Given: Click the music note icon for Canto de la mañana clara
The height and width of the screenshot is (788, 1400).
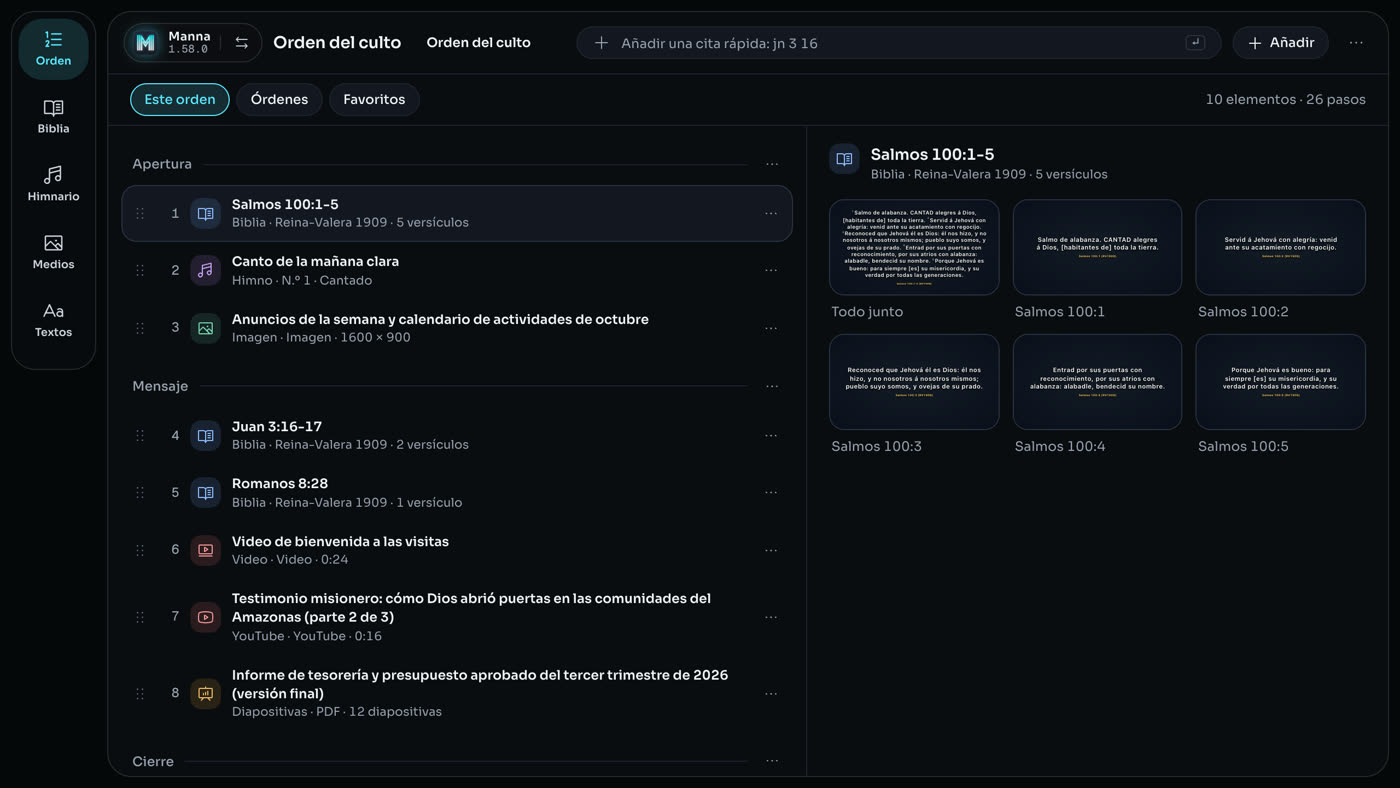Looking at the screenshot, I should click(x=205, y=270).
